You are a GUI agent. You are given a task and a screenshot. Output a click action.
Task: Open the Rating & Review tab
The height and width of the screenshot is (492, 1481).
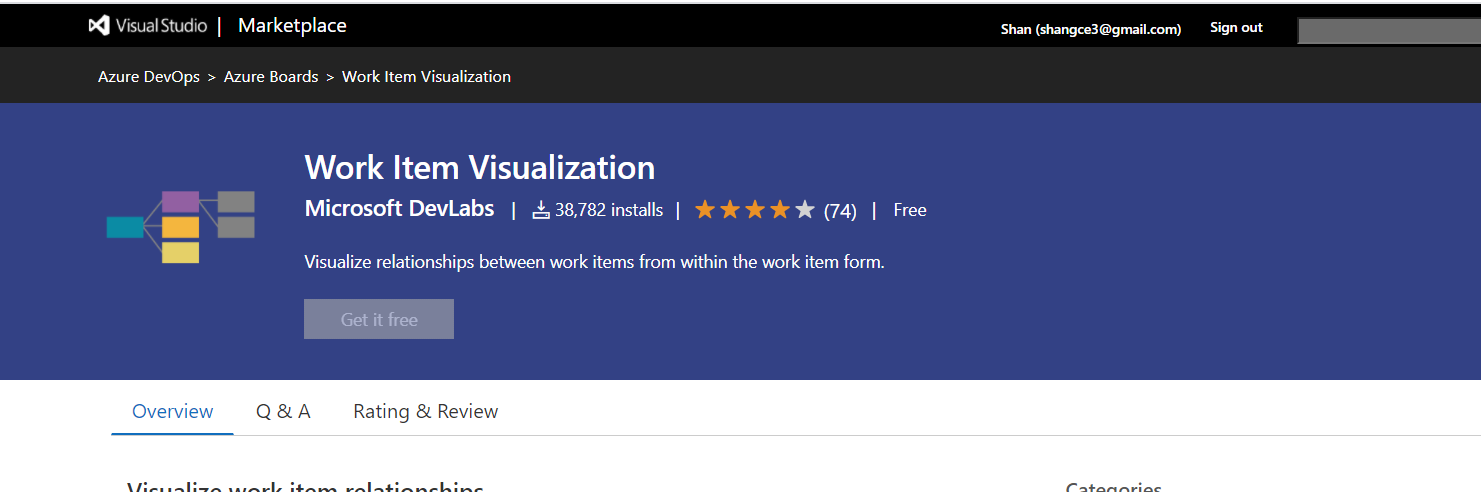(x=426, y=411)
